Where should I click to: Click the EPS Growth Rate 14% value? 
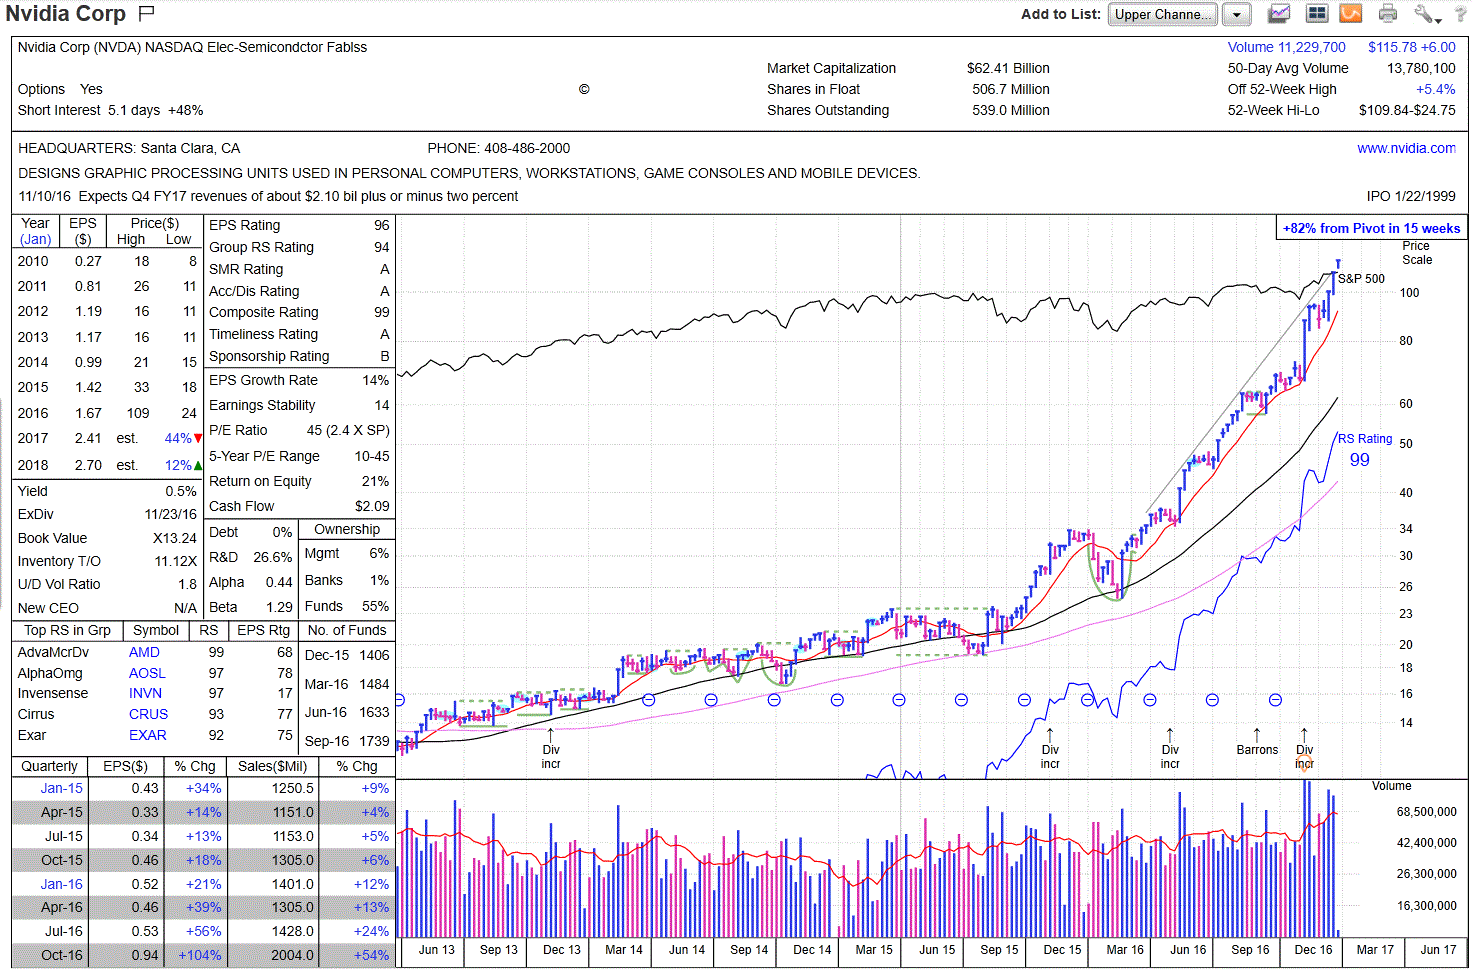(375, 380)
